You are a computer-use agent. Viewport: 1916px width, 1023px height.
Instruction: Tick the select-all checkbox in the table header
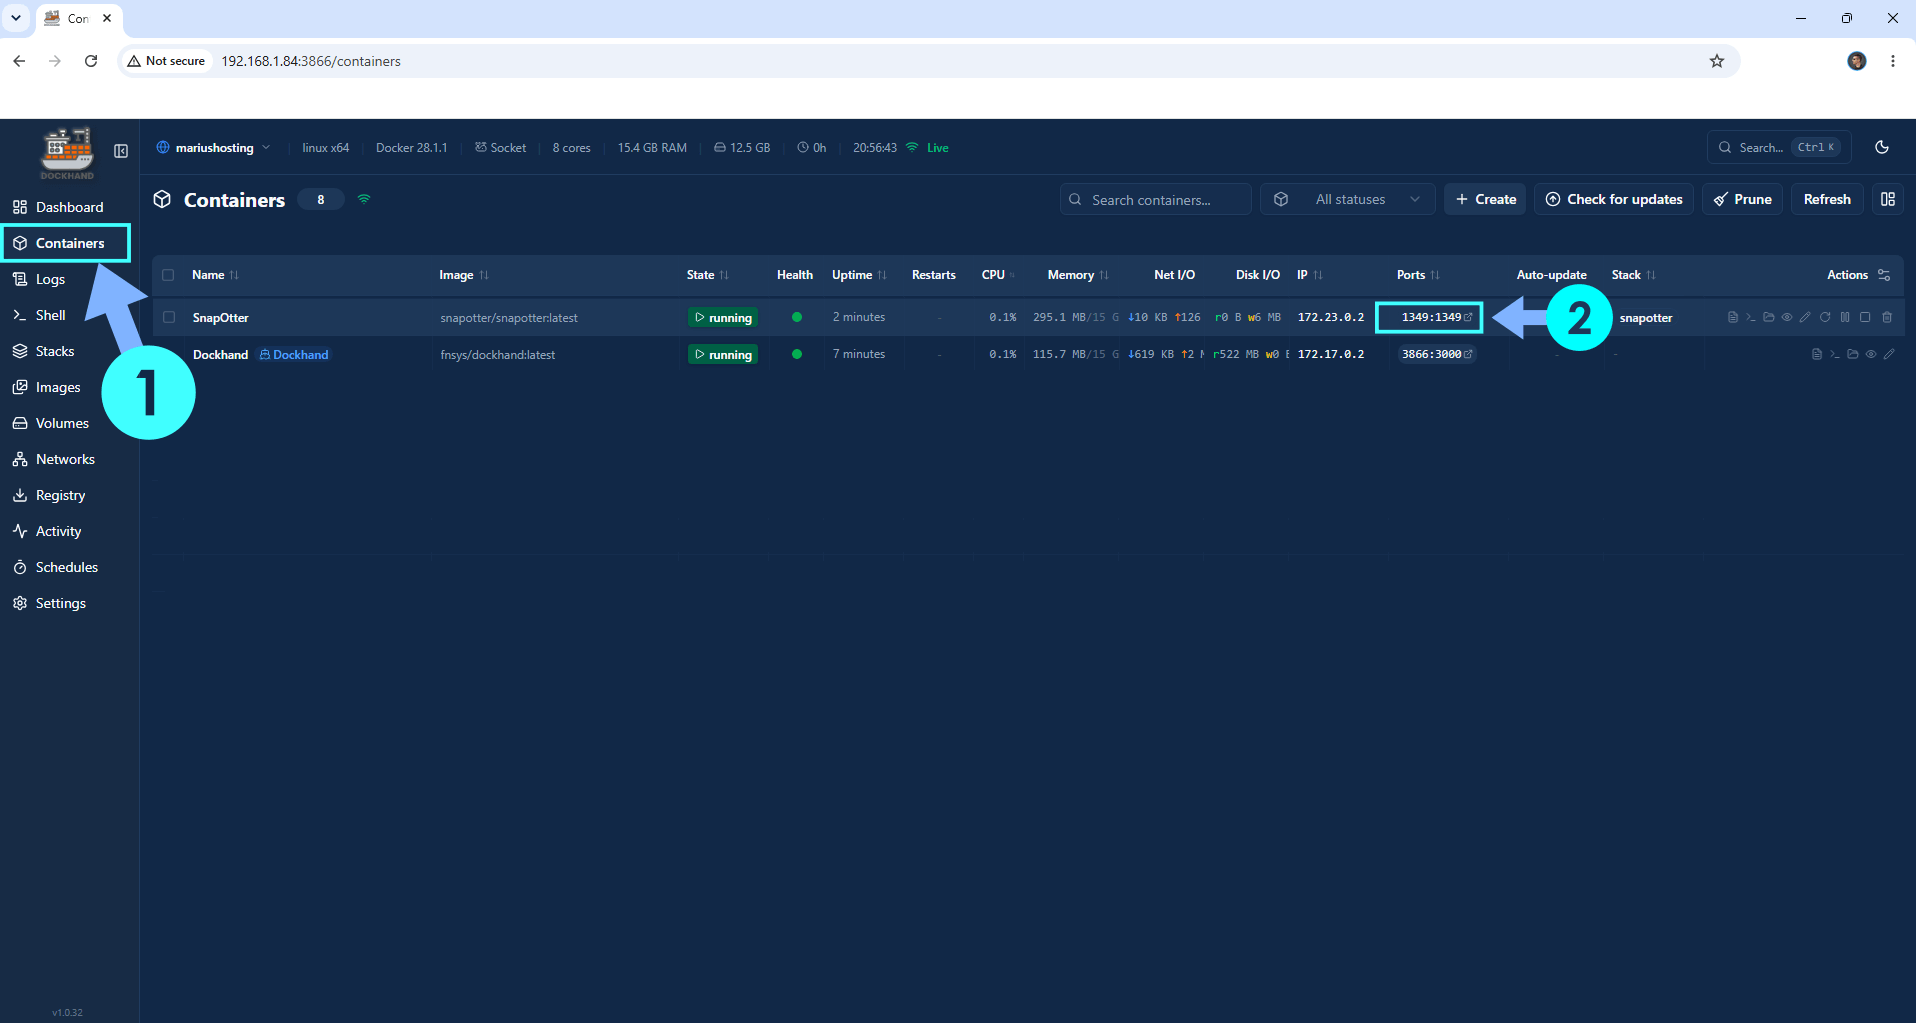point(168,275)
